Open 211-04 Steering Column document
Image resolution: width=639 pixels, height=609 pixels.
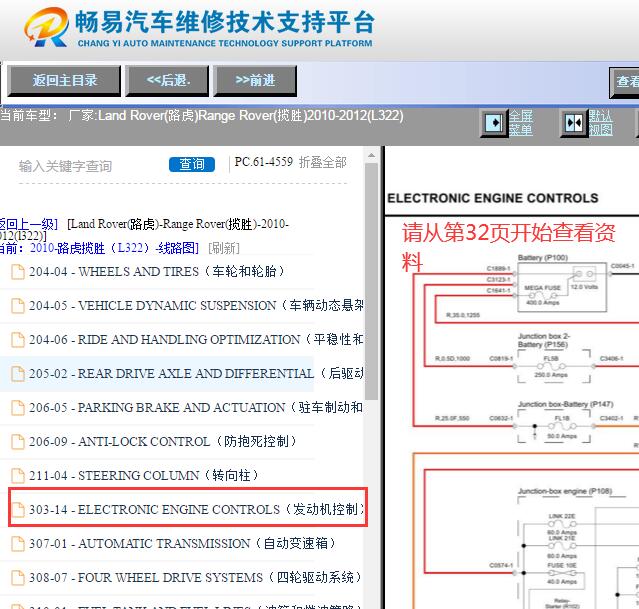[143, 475]
